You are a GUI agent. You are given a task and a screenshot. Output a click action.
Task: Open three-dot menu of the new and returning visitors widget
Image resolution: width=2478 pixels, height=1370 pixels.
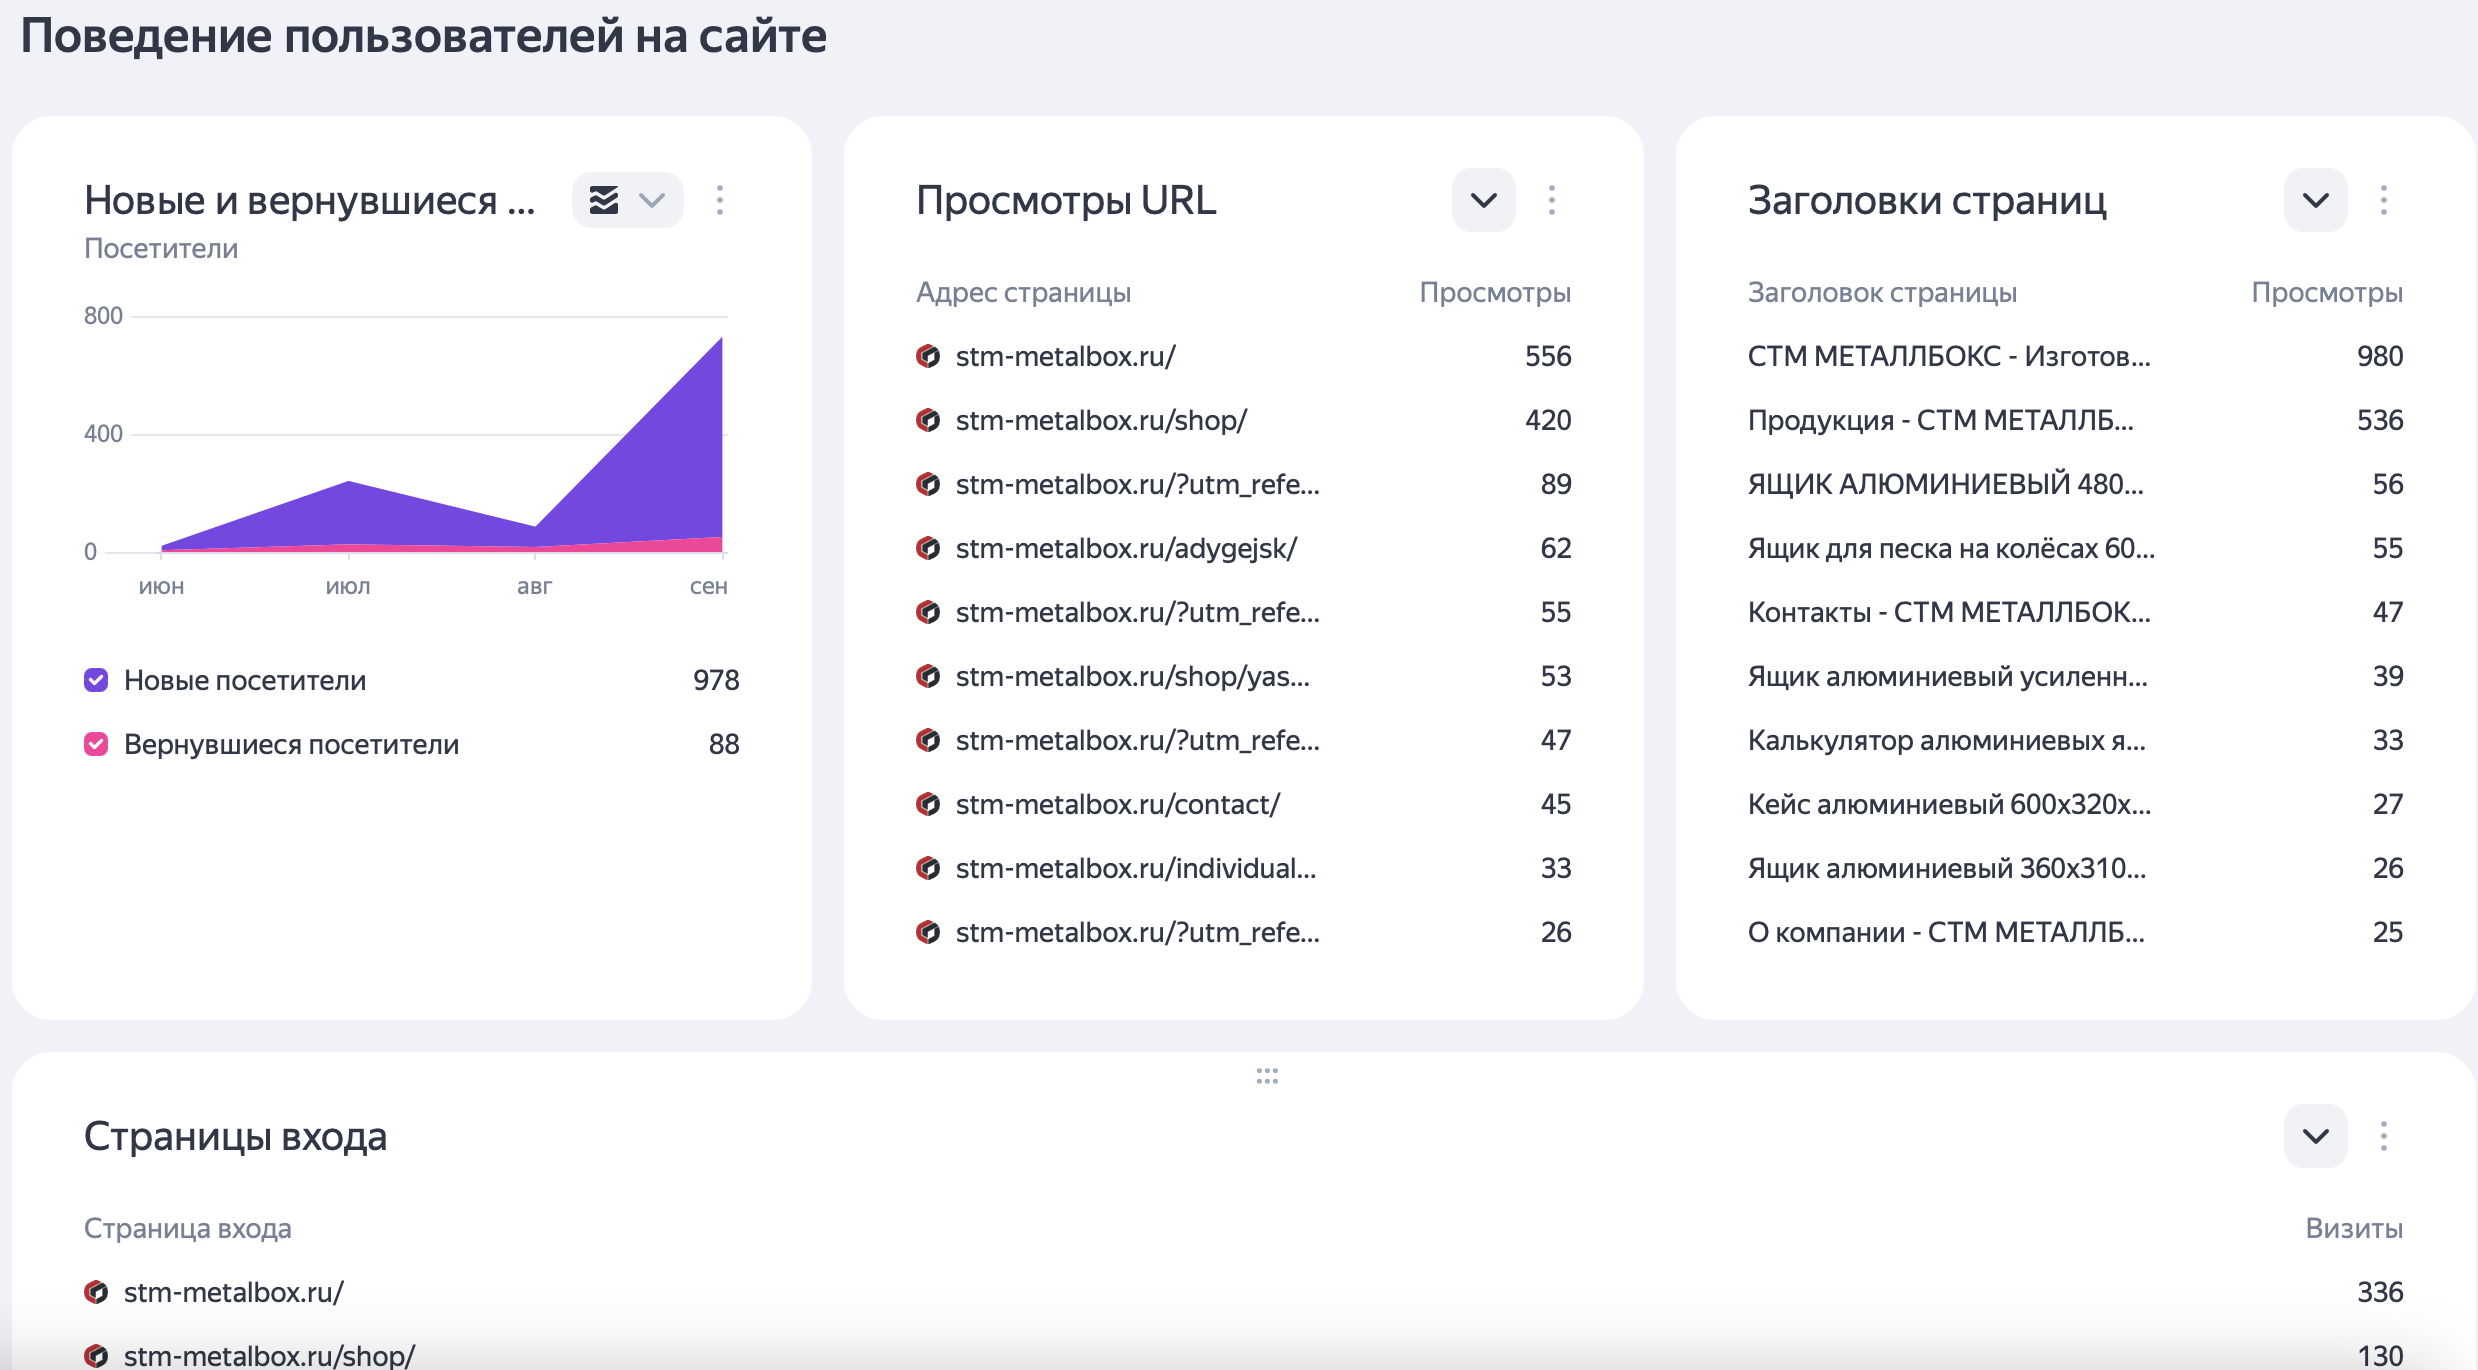pyautogui.click(x=720, y=200)
